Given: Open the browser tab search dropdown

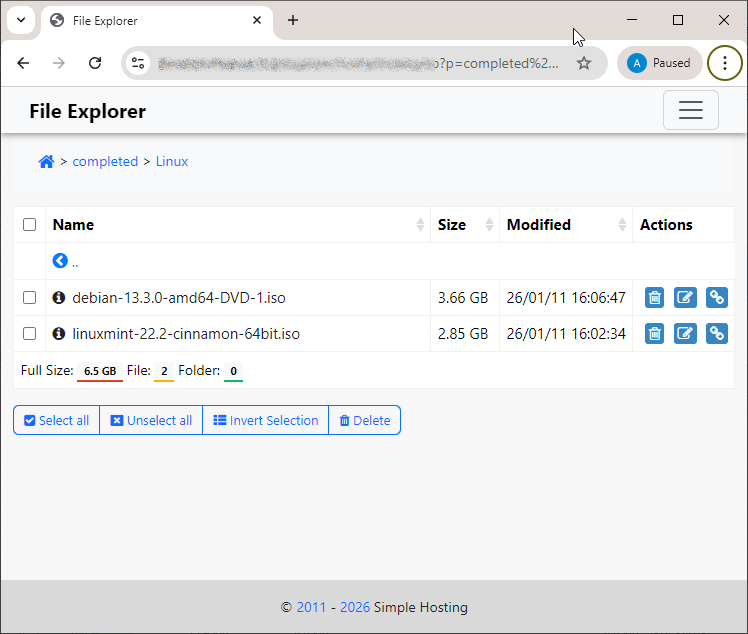Looking at the screenshot, I should [20, 20].
